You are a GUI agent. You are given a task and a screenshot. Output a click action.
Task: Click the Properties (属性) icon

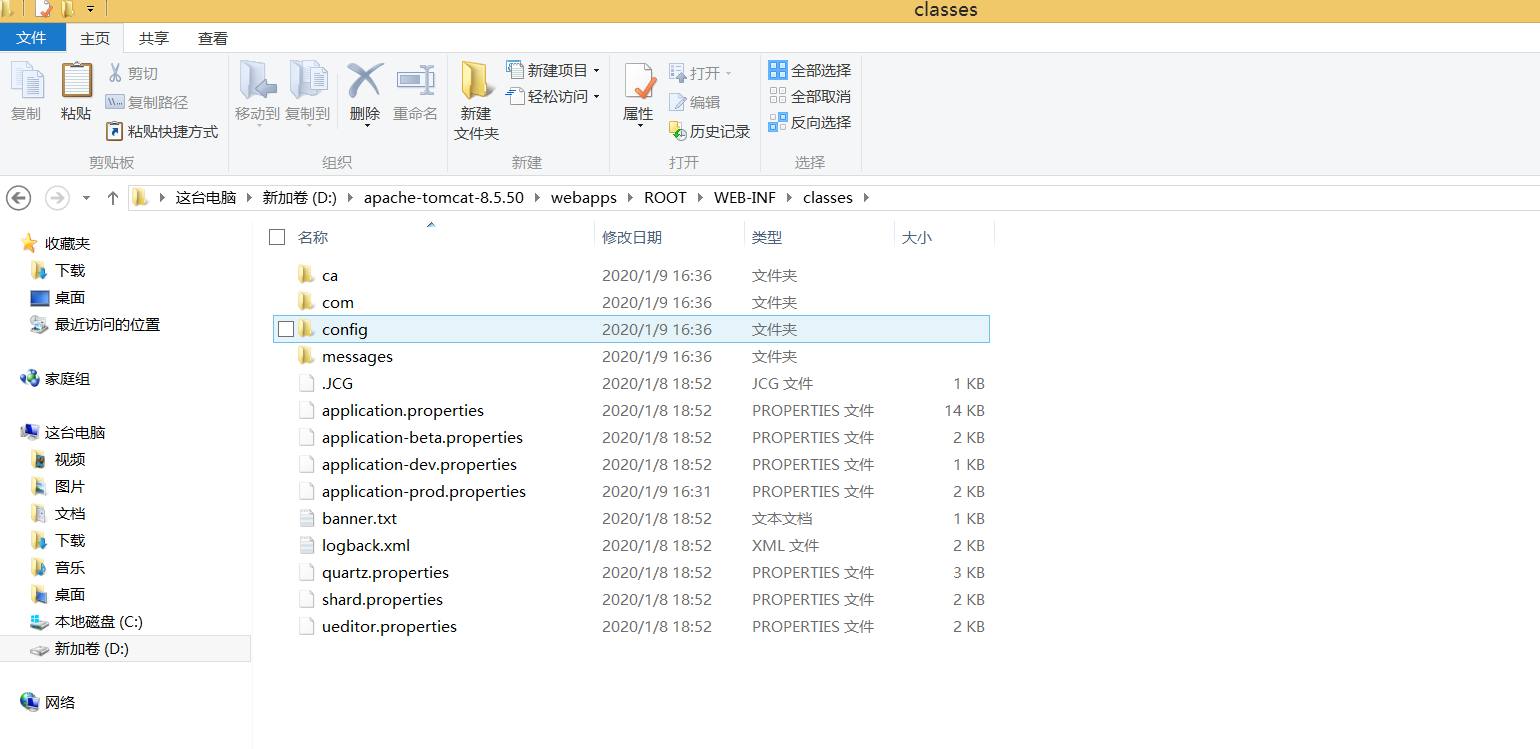coord(639,81)
